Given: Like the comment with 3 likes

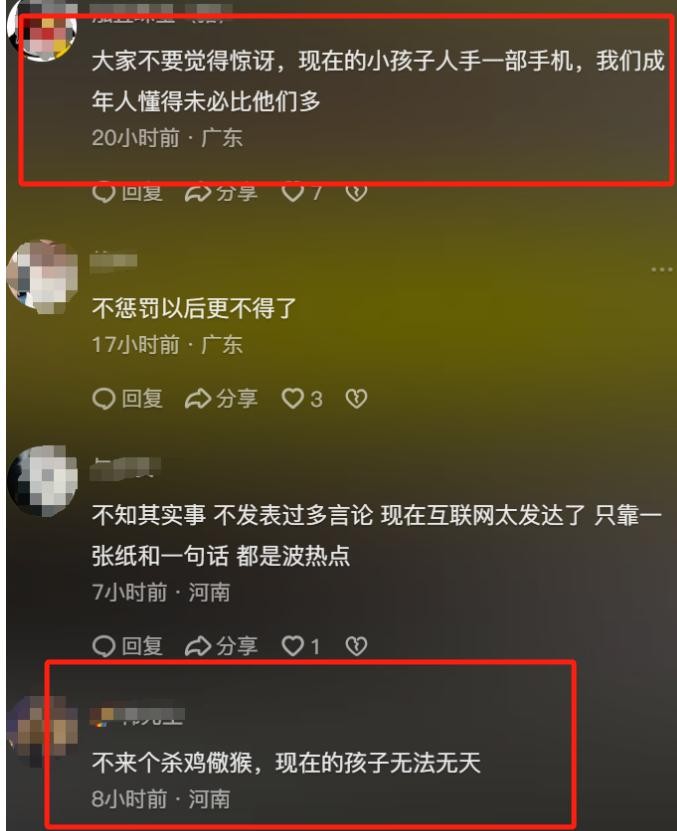Looking at the screenshot, I should (302, 399).
